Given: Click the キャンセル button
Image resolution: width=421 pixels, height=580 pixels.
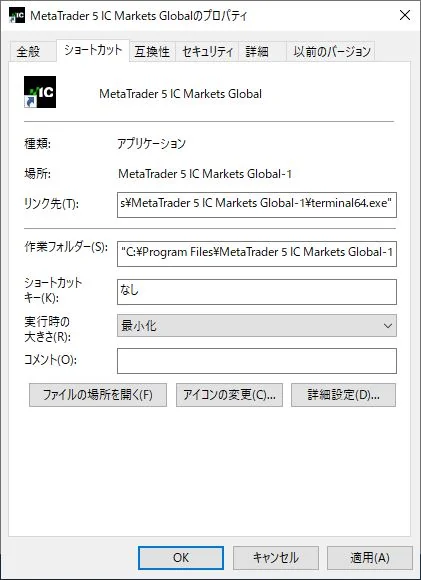Looking at the screenshot, I should click(x=276, y=558).
